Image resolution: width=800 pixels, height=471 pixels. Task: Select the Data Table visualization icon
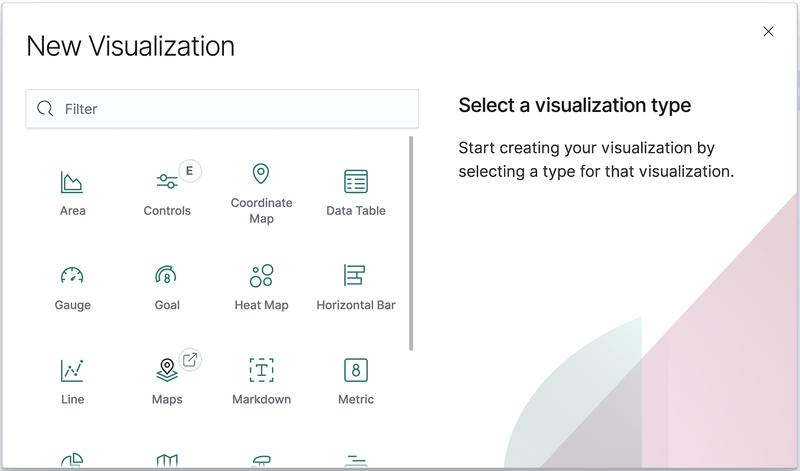pos(356,182)
